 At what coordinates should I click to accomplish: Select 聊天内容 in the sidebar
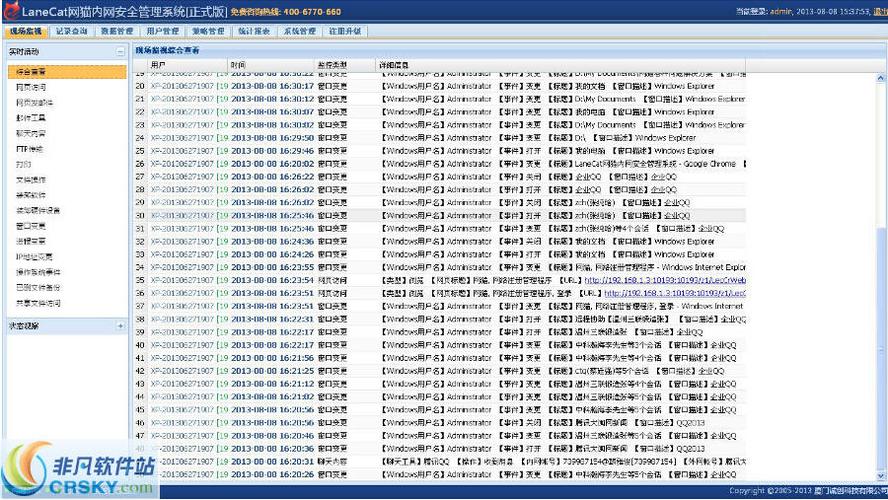pos(31,134)
